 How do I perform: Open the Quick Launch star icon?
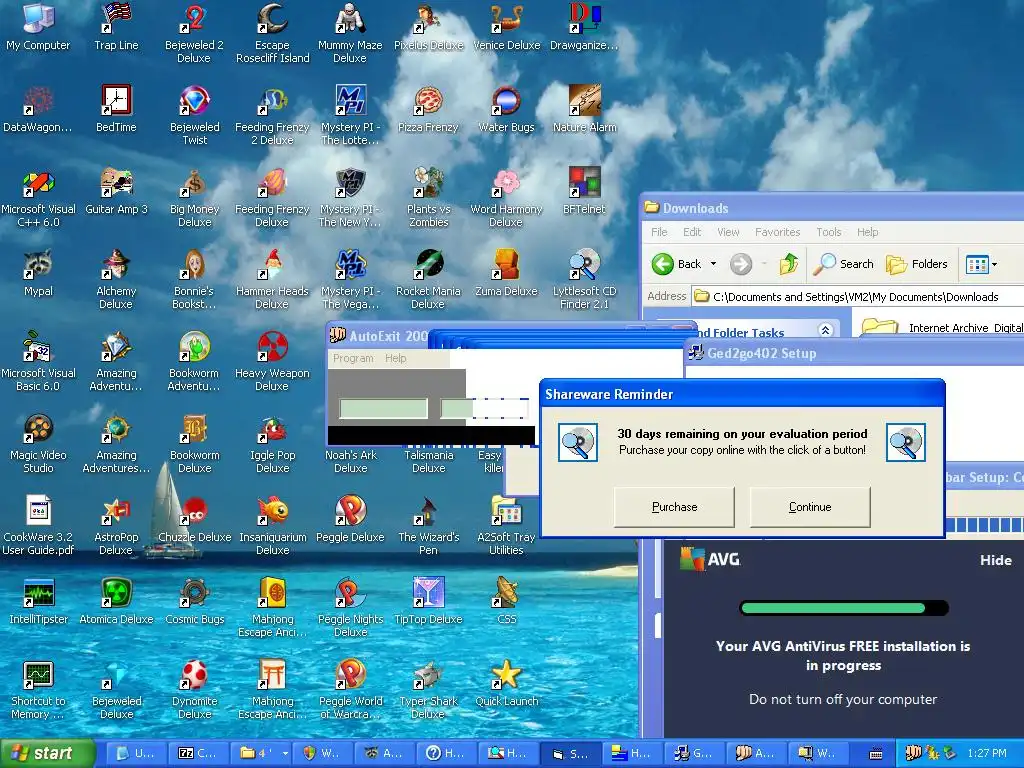click(506, 684)
